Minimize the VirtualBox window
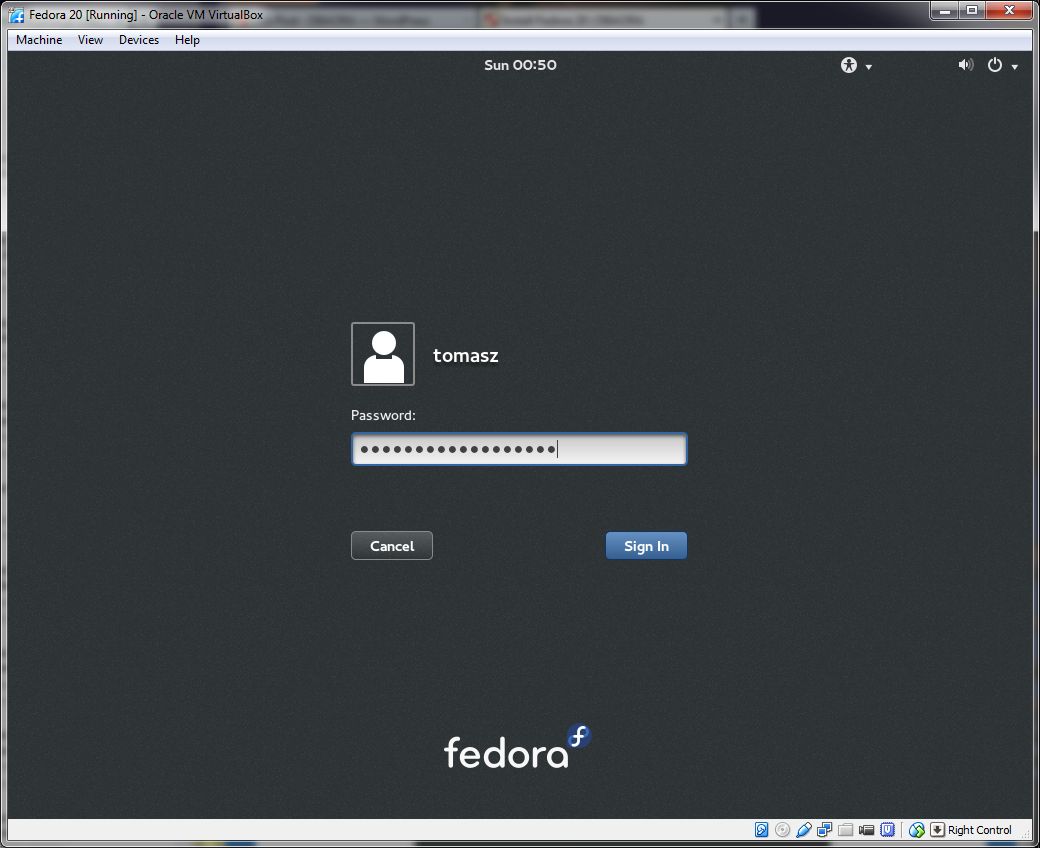The width and height of the screenshot is (1040, 848). click(x=945, y=11)
